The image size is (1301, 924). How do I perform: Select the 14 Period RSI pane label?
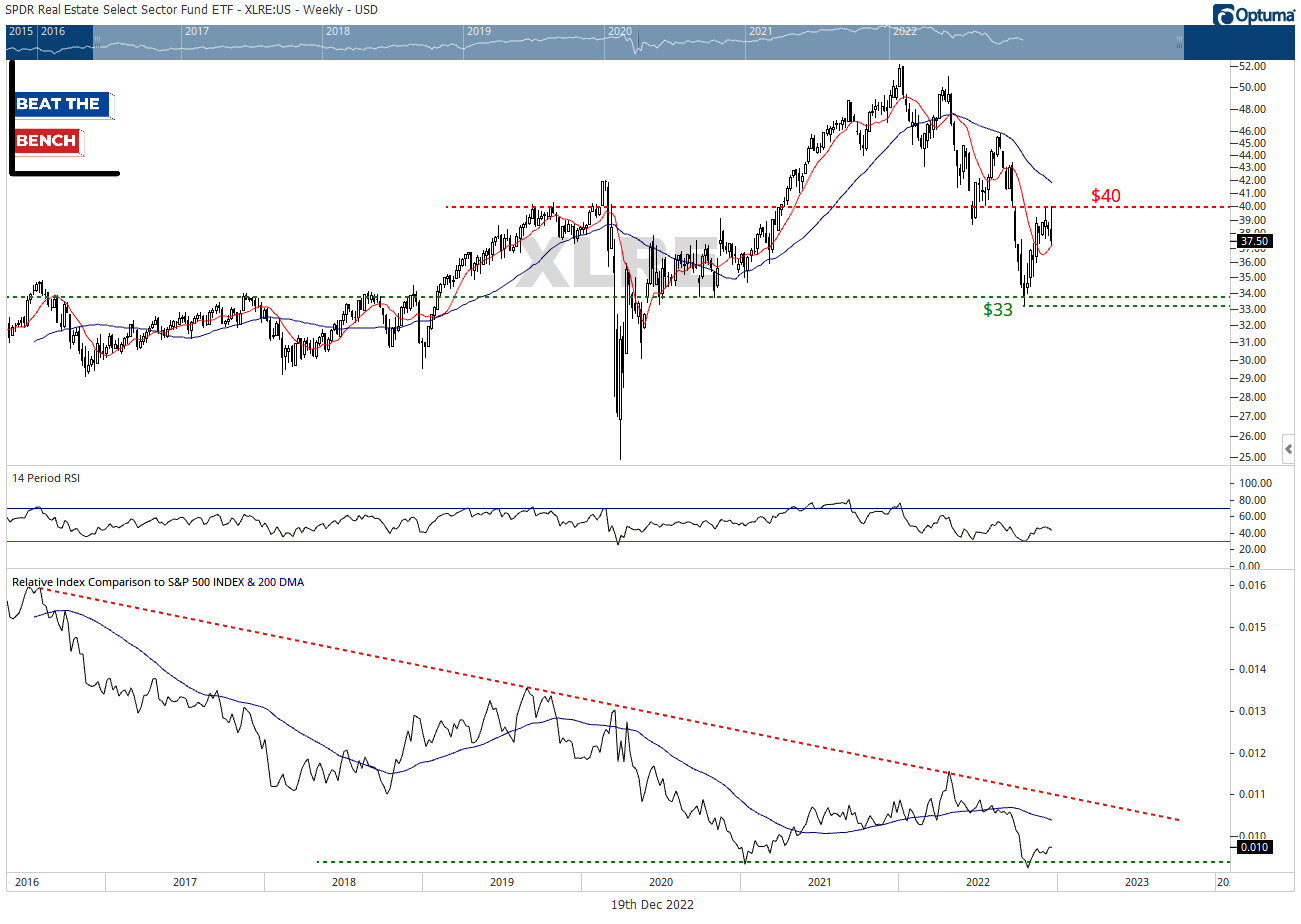[x=46, y=478]
